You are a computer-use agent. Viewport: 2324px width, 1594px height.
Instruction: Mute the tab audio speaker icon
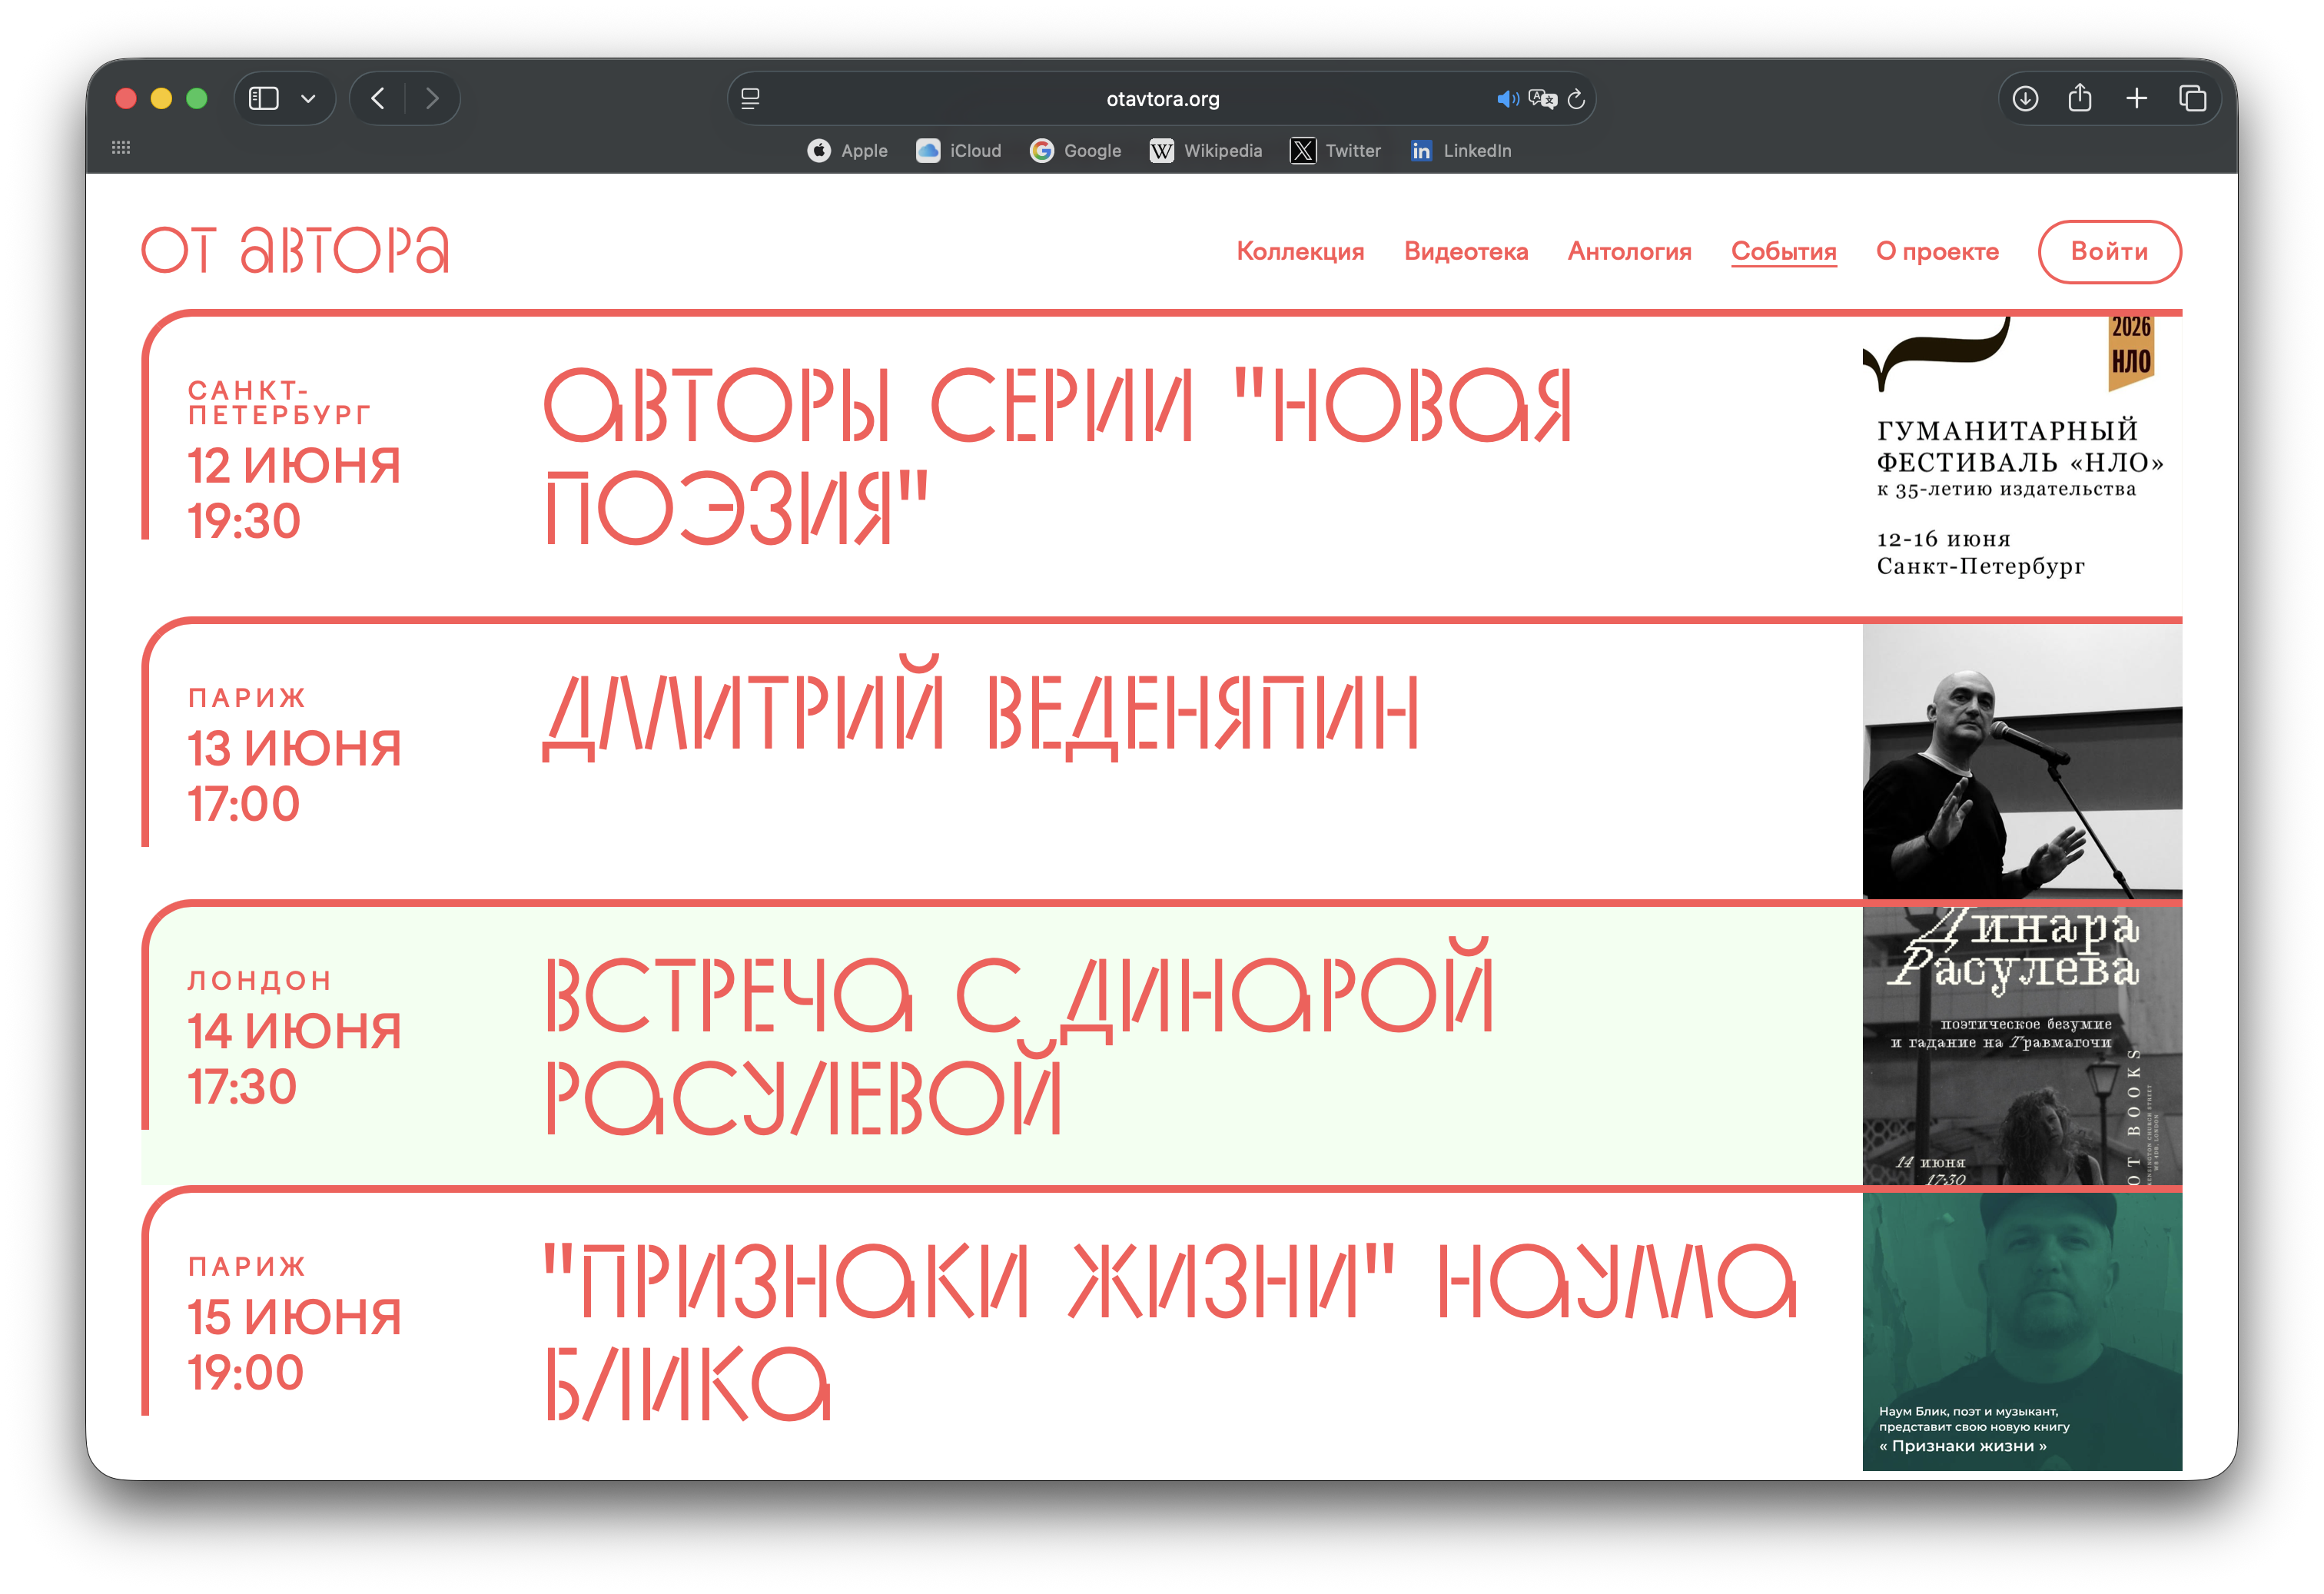pos(1507,99)
